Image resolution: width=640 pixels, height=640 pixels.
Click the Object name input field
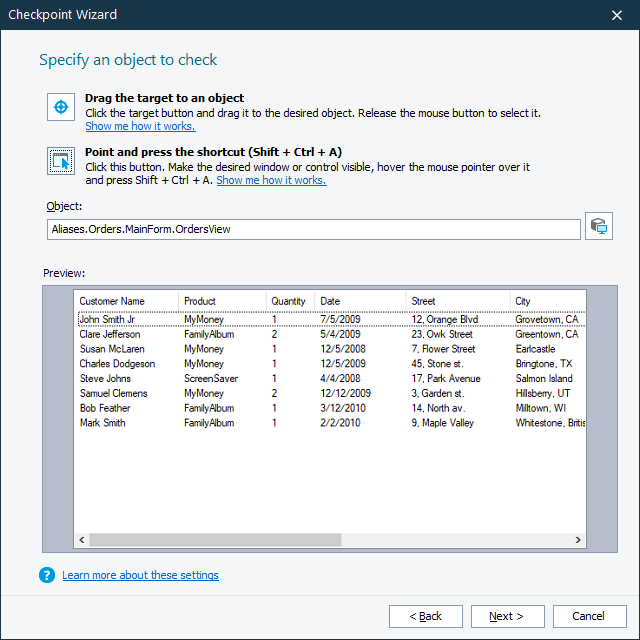(313, 229)
